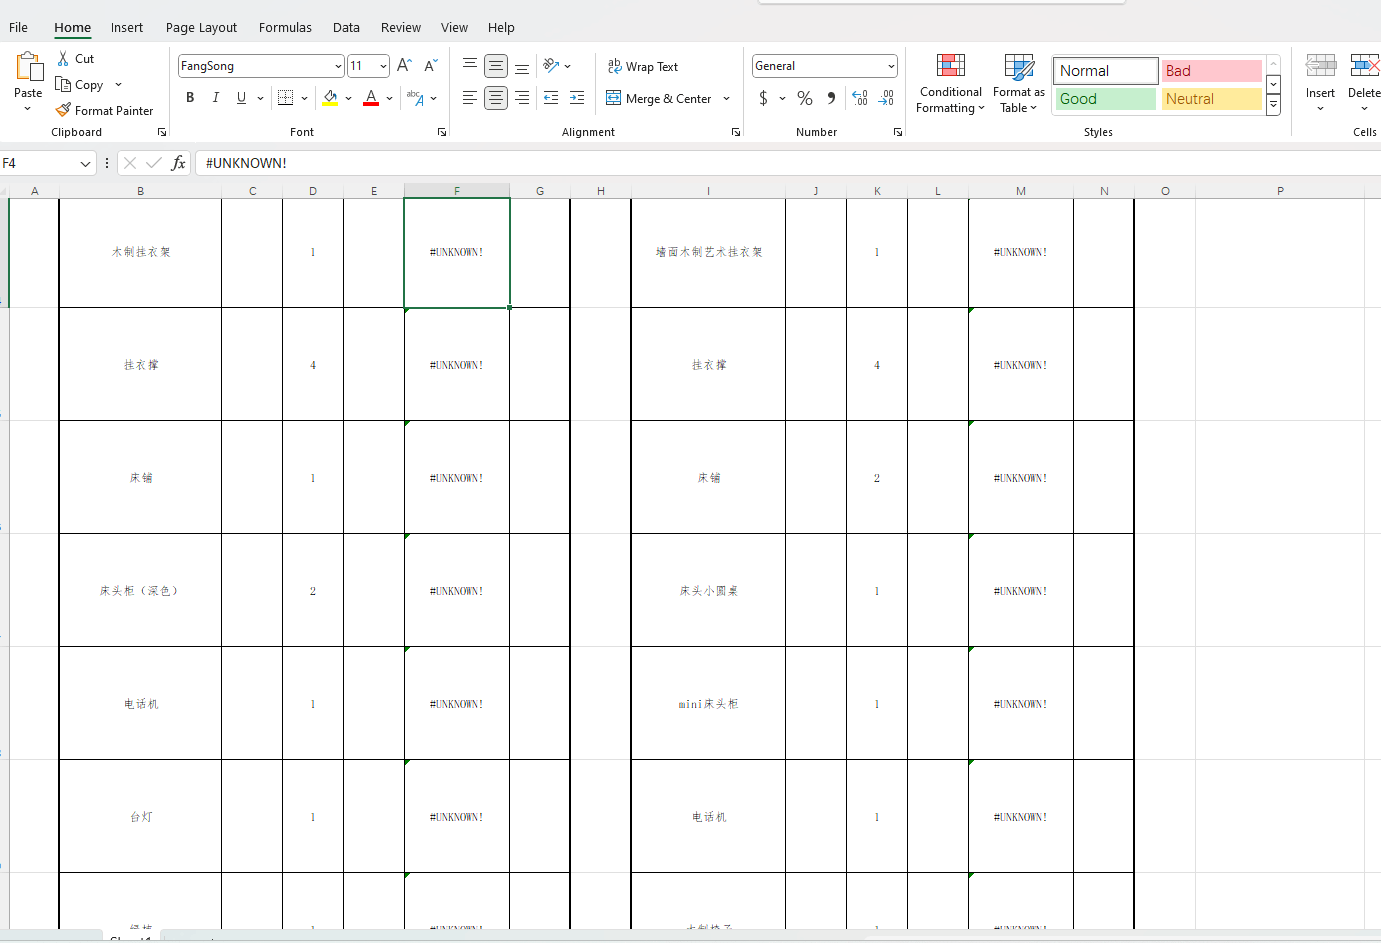Decrease font size with small A
Image resolution: width=1381 pixels, height=943 pixels.
point(431,66)
